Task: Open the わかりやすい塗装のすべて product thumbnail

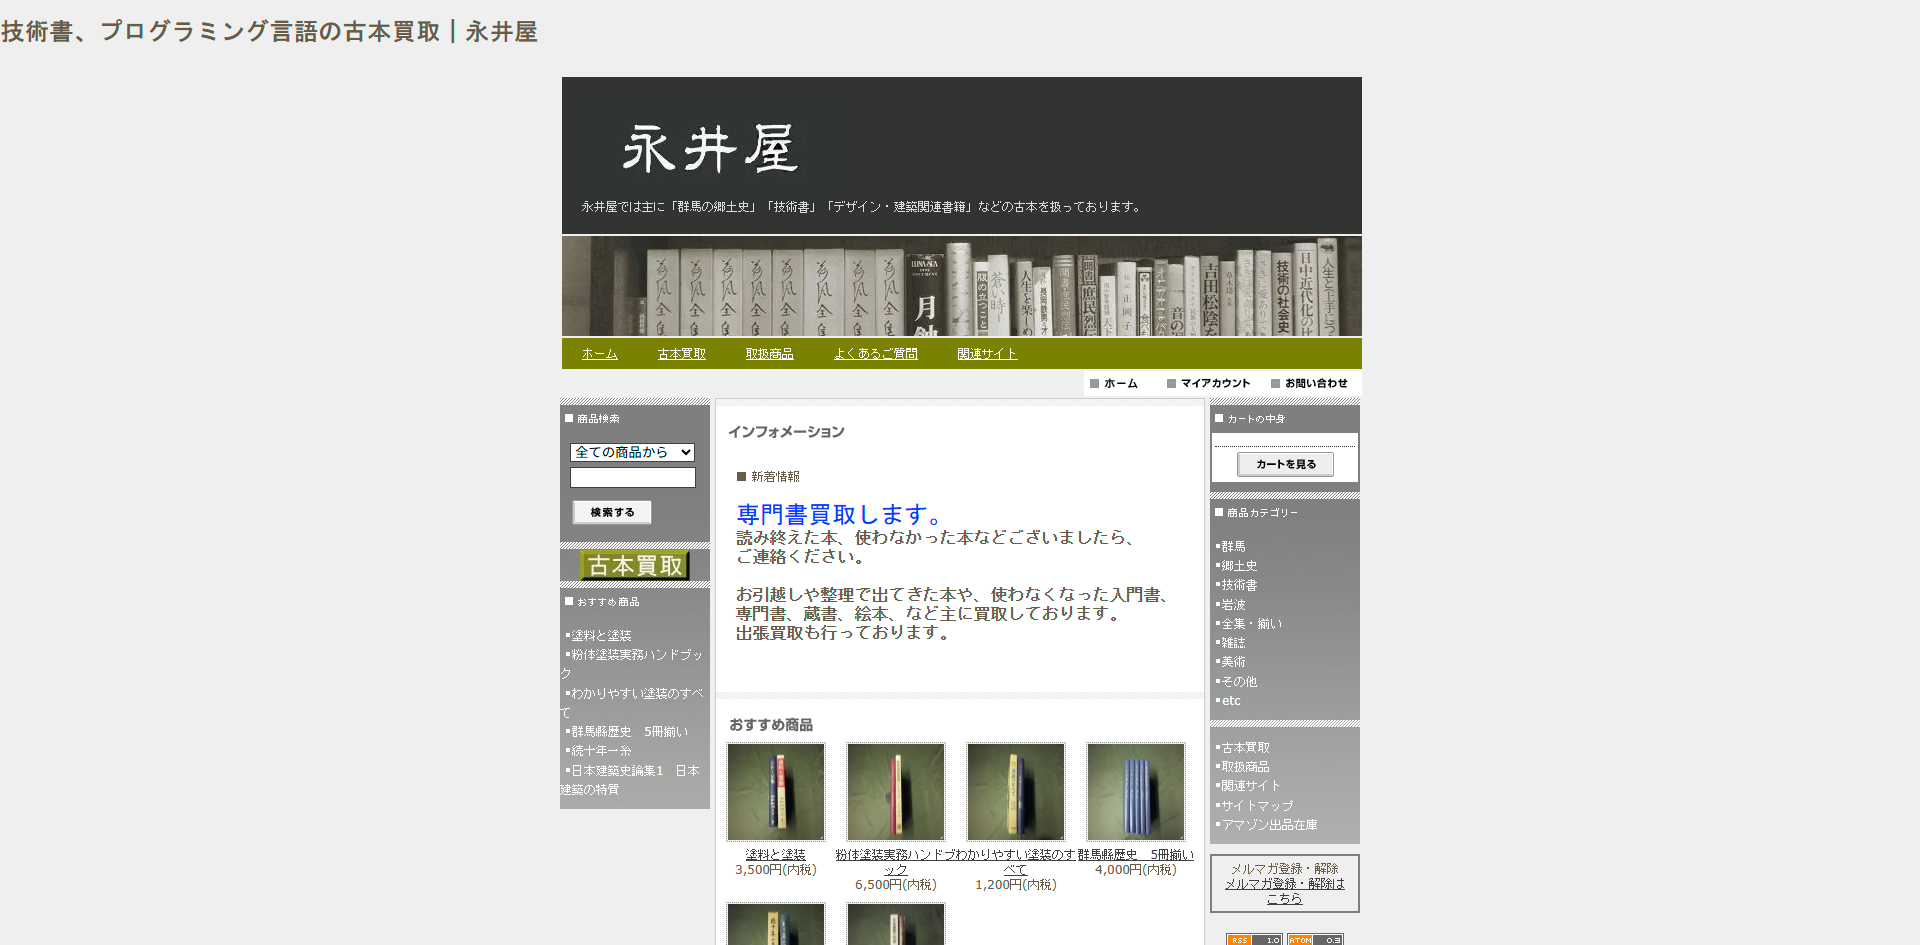Action: [1016, 791]
